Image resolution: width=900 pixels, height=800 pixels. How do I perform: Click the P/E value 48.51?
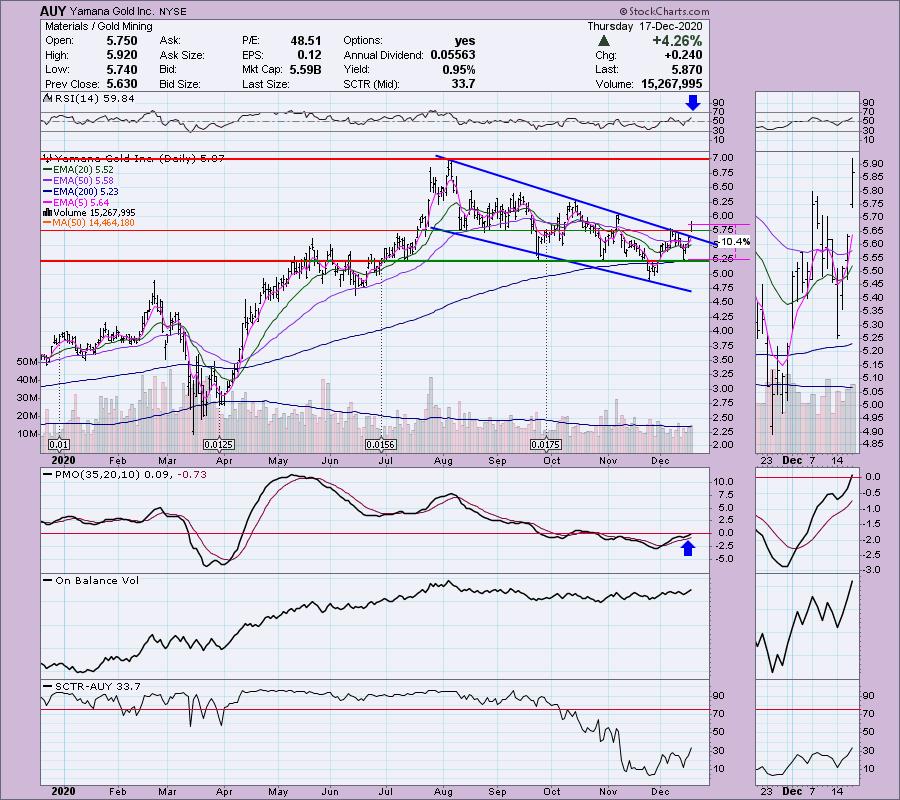coord(306,41)
